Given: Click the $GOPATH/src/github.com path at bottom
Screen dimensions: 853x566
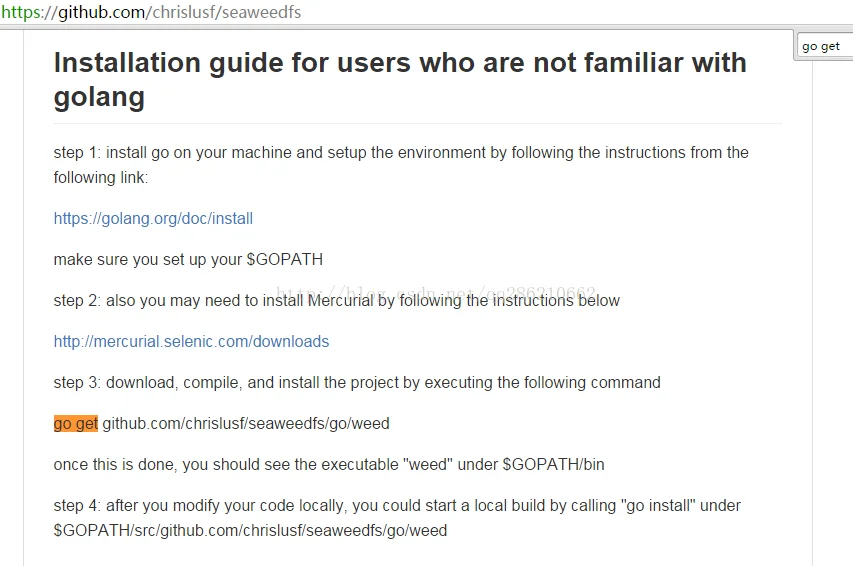Looking at the screenshot, I should point(250,531).
